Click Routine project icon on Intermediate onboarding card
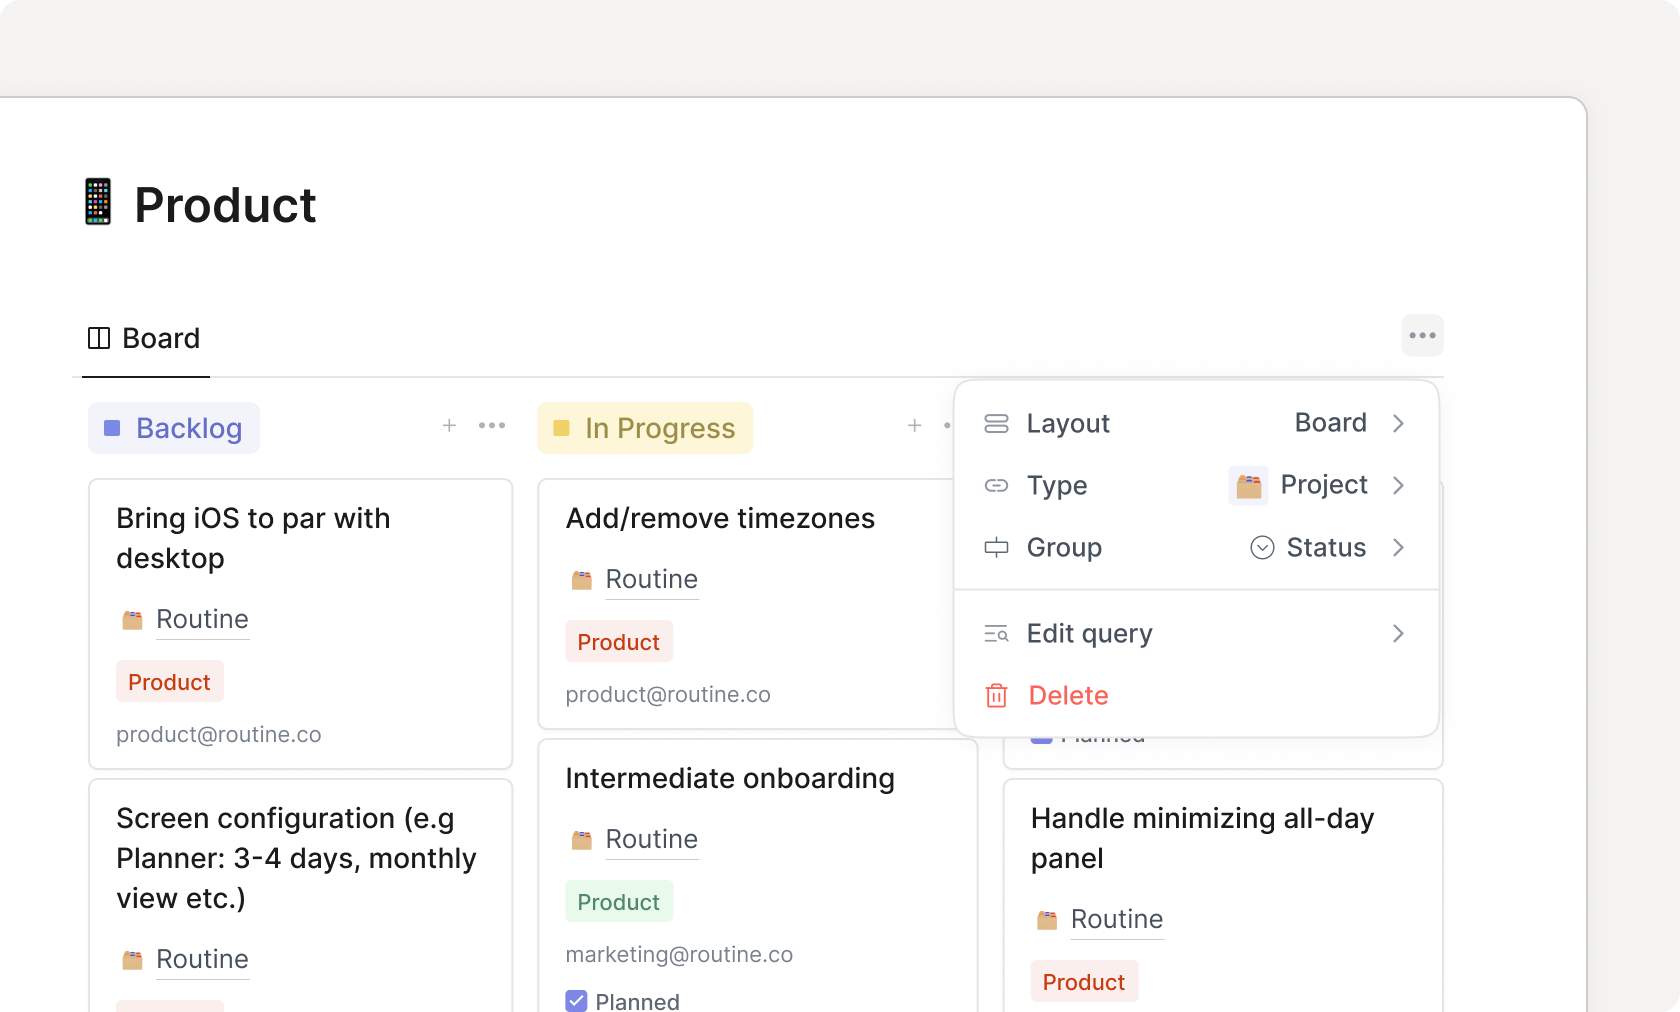1680x1012 pixels. click(x=581, y=840)
